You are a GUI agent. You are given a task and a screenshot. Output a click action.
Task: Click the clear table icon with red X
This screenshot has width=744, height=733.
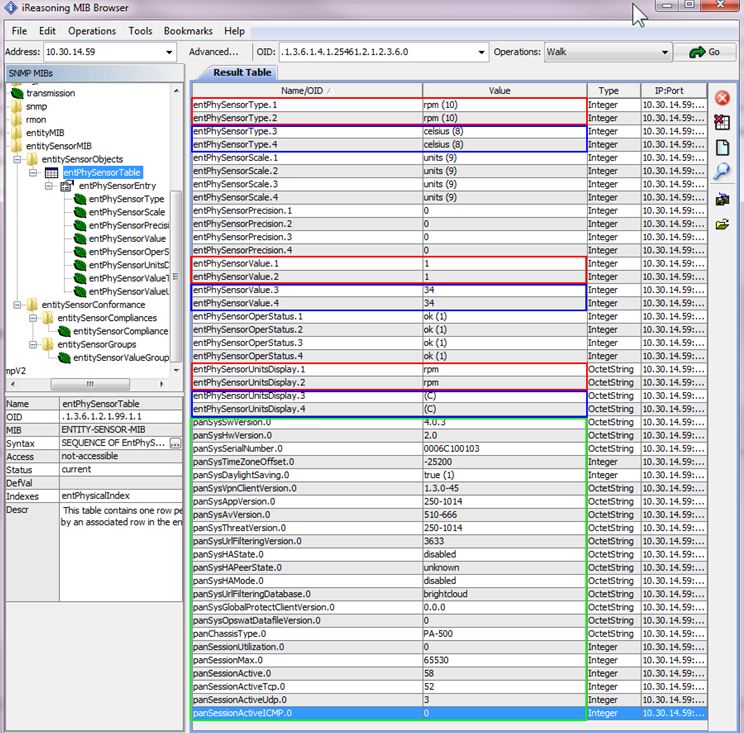coord(722,122)
